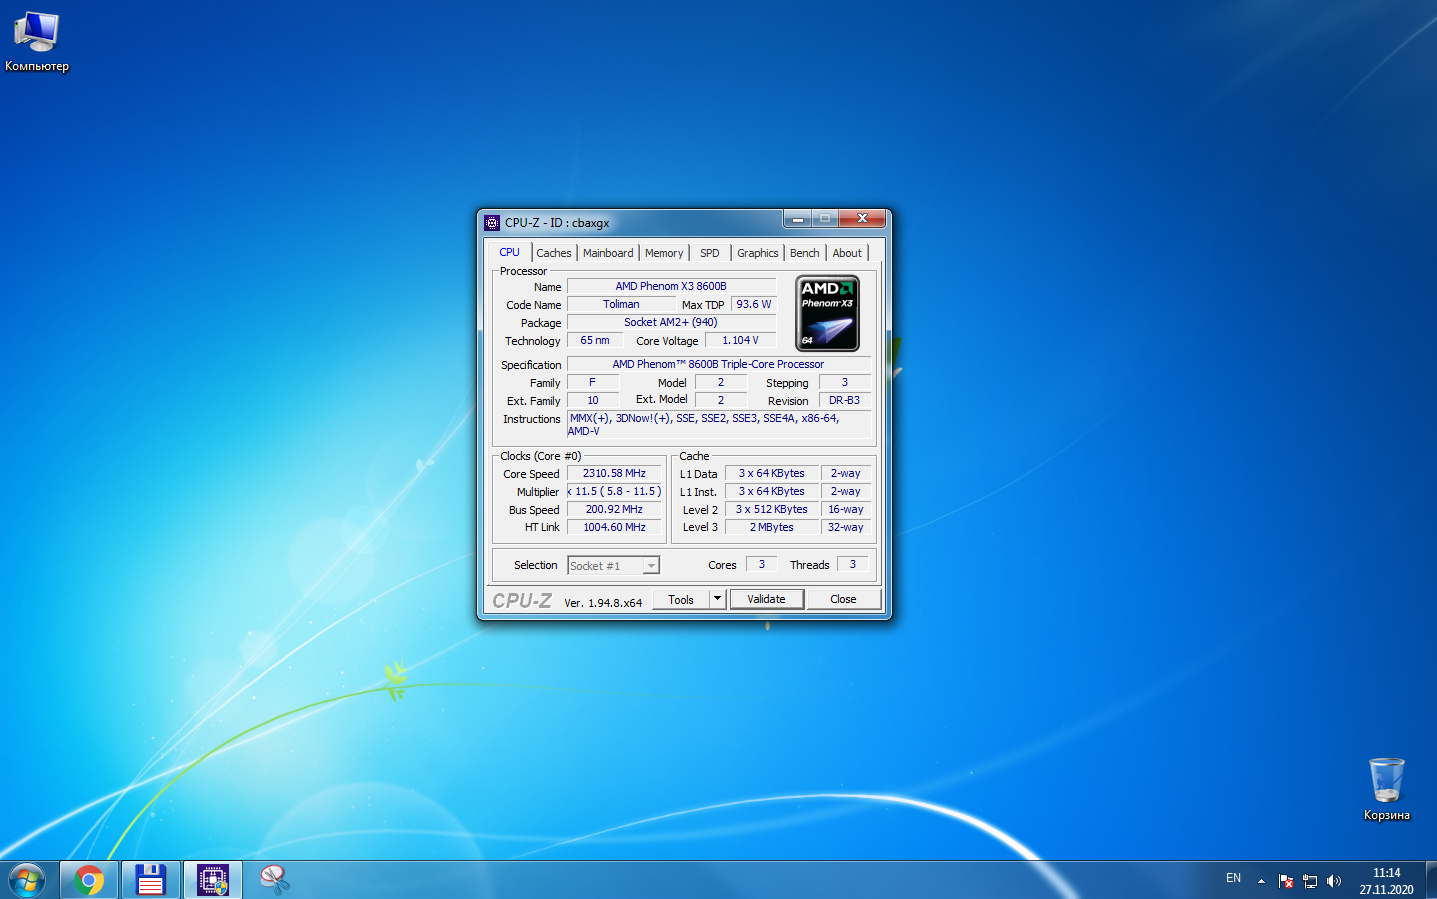Click the Threads count field
1437x899 pixels.
[x=852, y=564]
